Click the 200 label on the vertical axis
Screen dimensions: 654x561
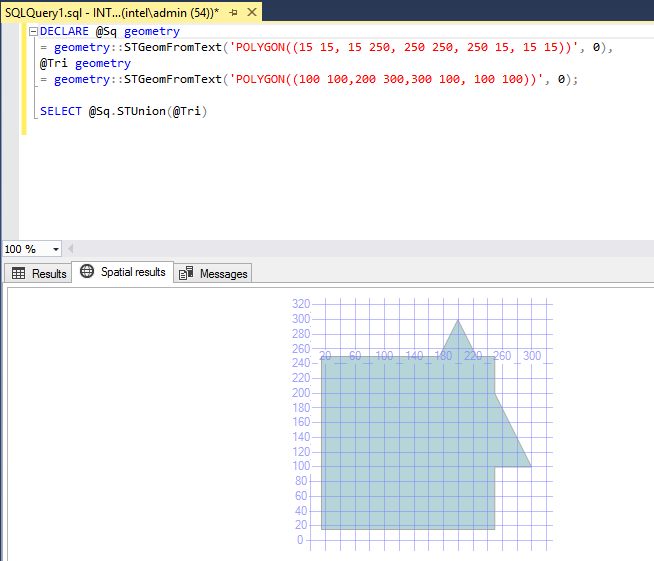click(x=301, y=393)
